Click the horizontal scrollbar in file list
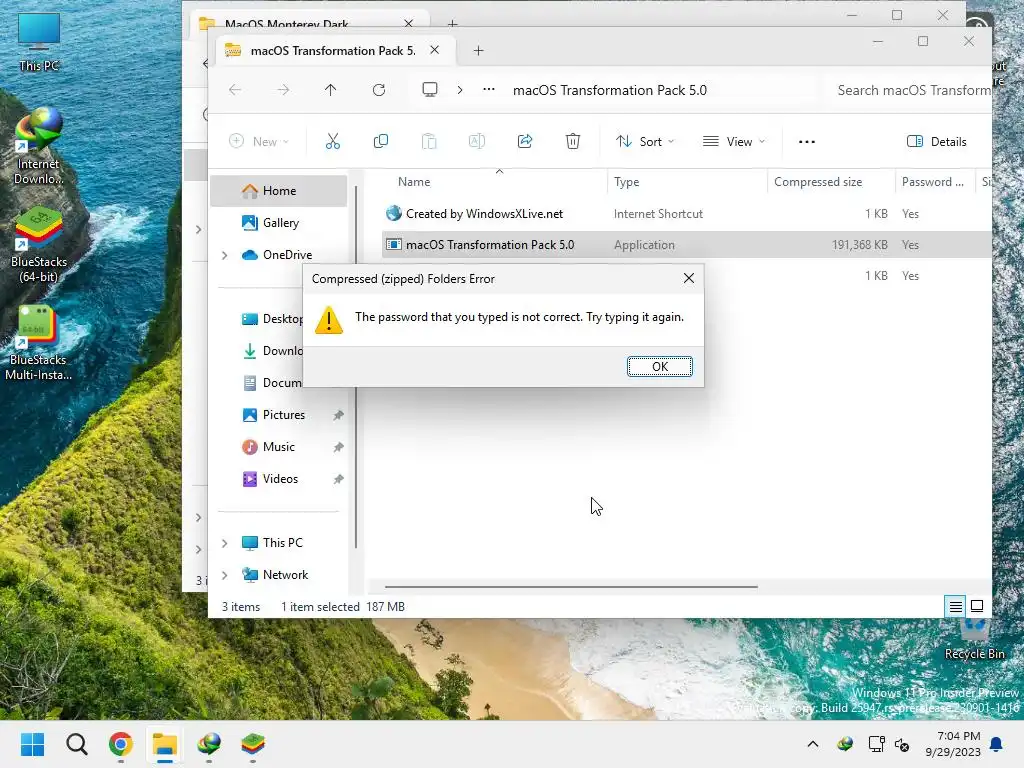The width and height of the screenshot is (1024, 768). pyautogui.click(x=571, y=586)
